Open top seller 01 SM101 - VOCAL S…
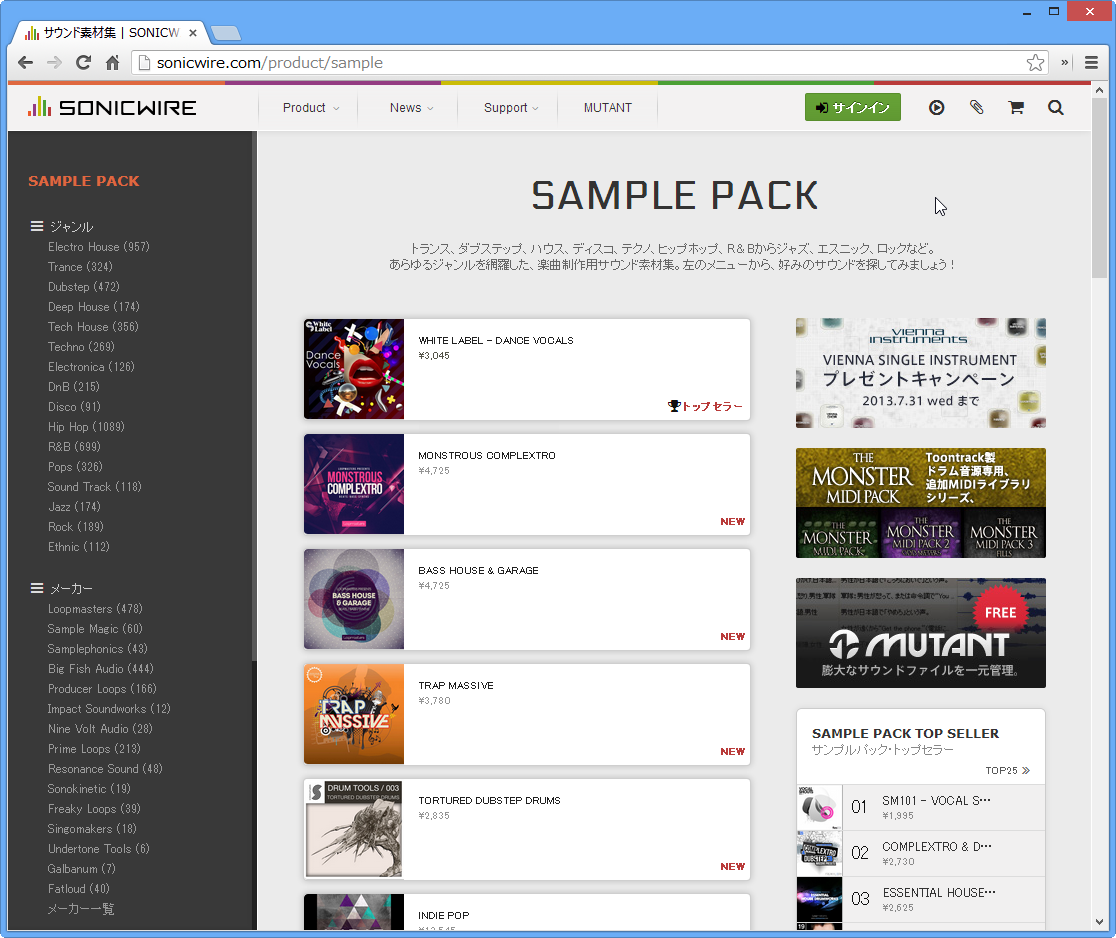 [x=921, y=807]
